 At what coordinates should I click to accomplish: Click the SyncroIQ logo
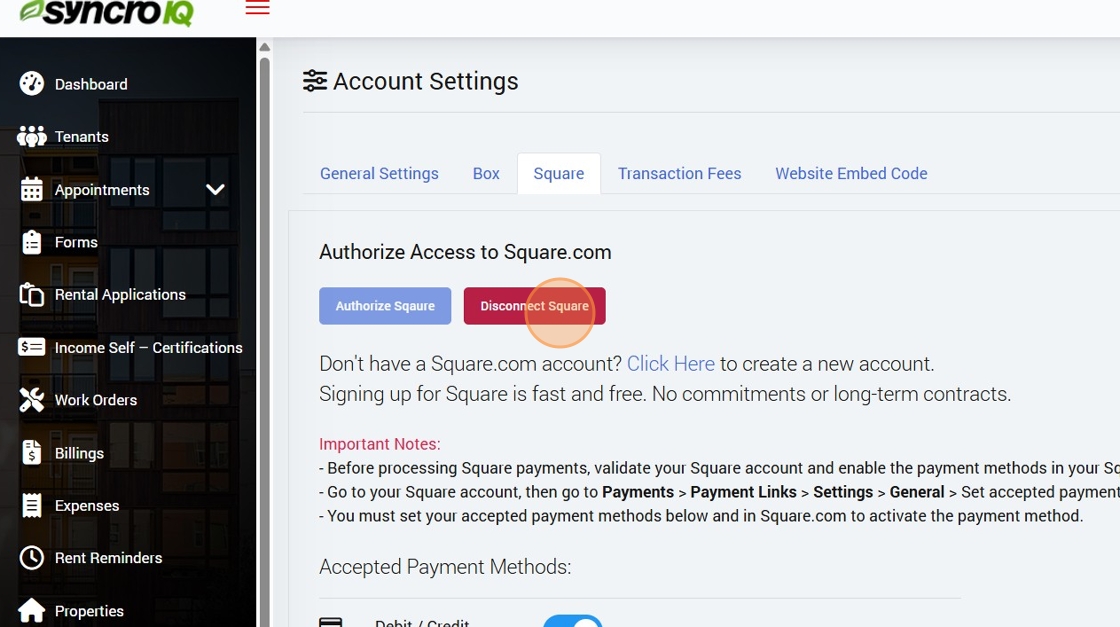(106, 12)
